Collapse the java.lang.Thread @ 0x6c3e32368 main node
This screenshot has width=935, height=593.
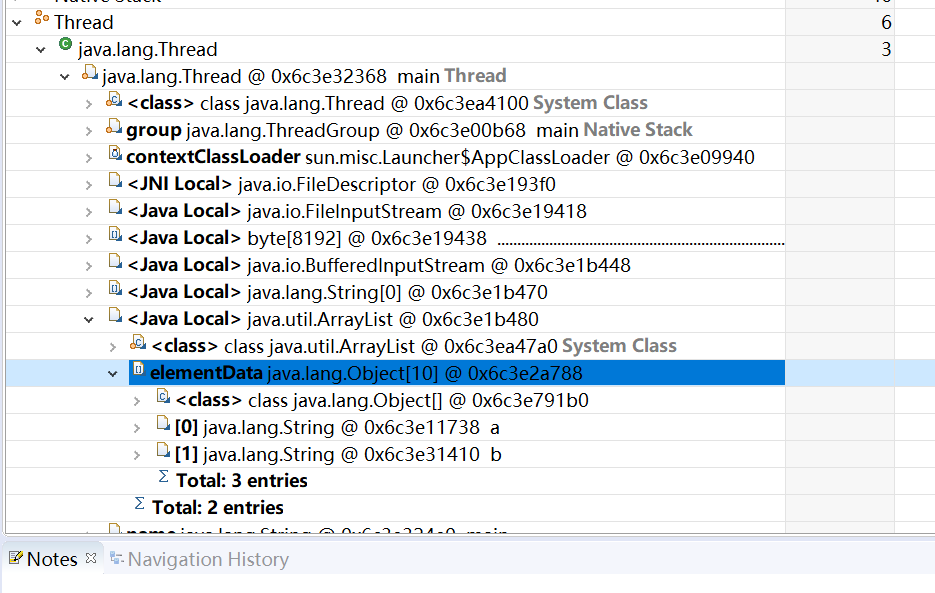coord(64,75)
